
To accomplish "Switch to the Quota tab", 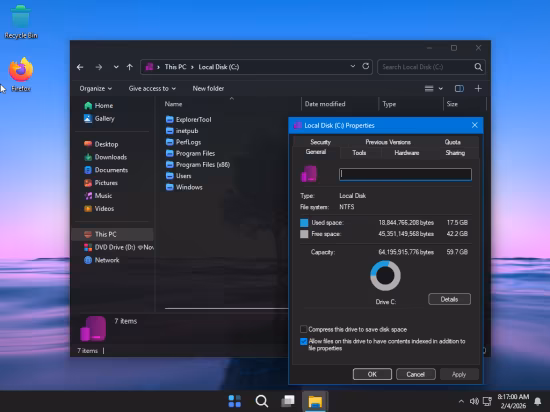I will pyautogui.click(x=452, y=142).
